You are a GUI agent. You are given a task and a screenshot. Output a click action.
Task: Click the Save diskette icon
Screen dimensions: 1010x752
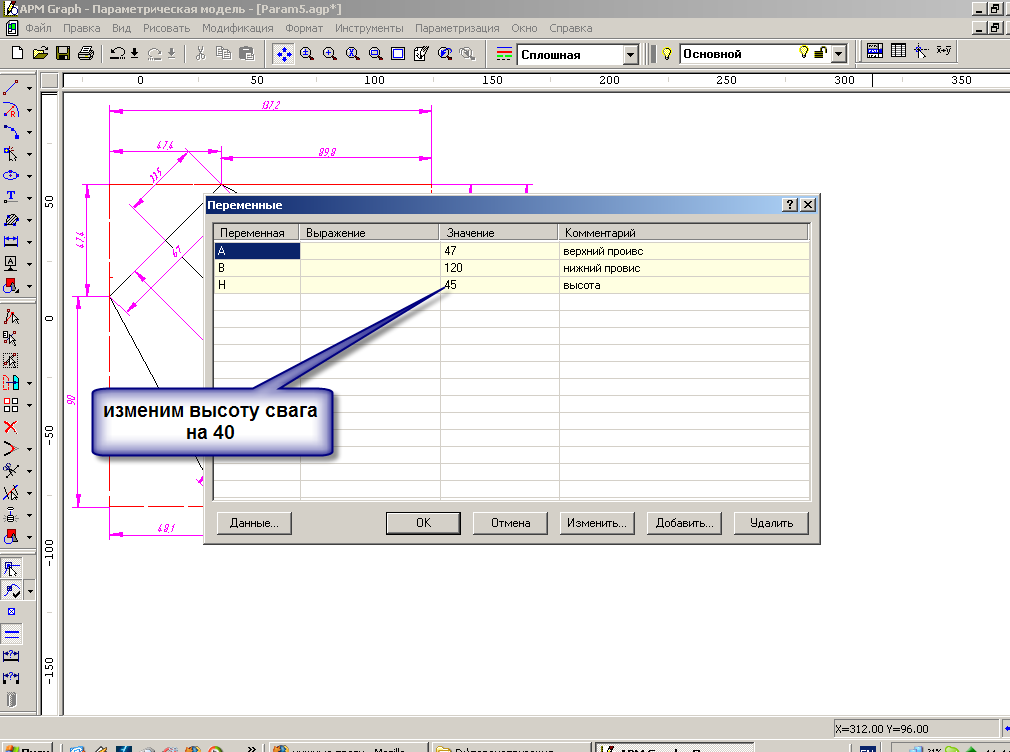click(63, 54)
